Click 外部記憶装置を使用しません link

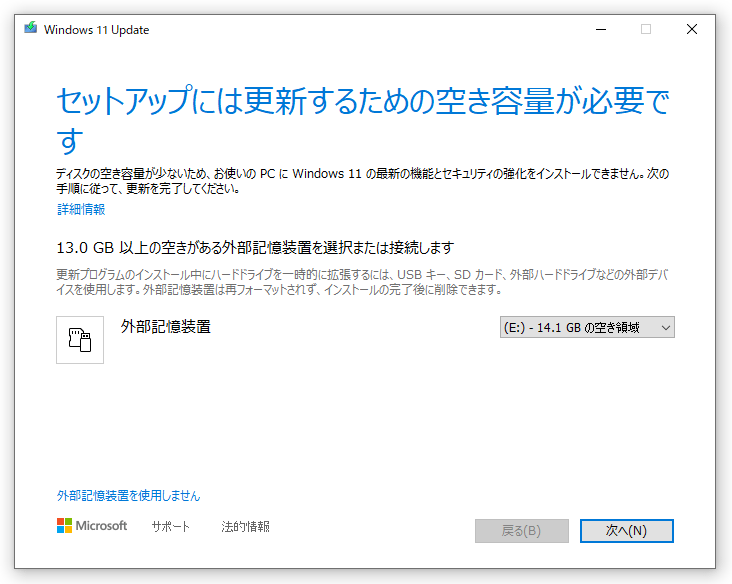128,495
